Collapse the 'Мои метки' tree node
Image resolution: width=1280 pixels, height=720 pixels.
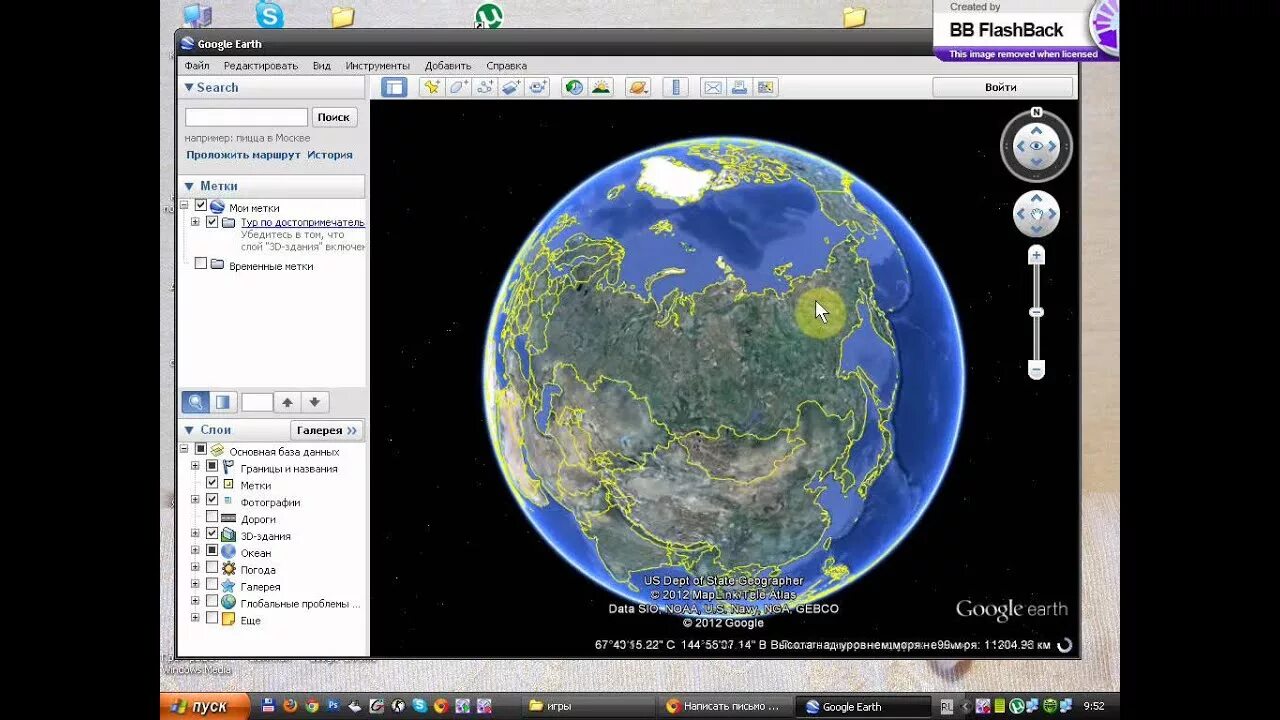pyautogui.click(x=184, y=205)
